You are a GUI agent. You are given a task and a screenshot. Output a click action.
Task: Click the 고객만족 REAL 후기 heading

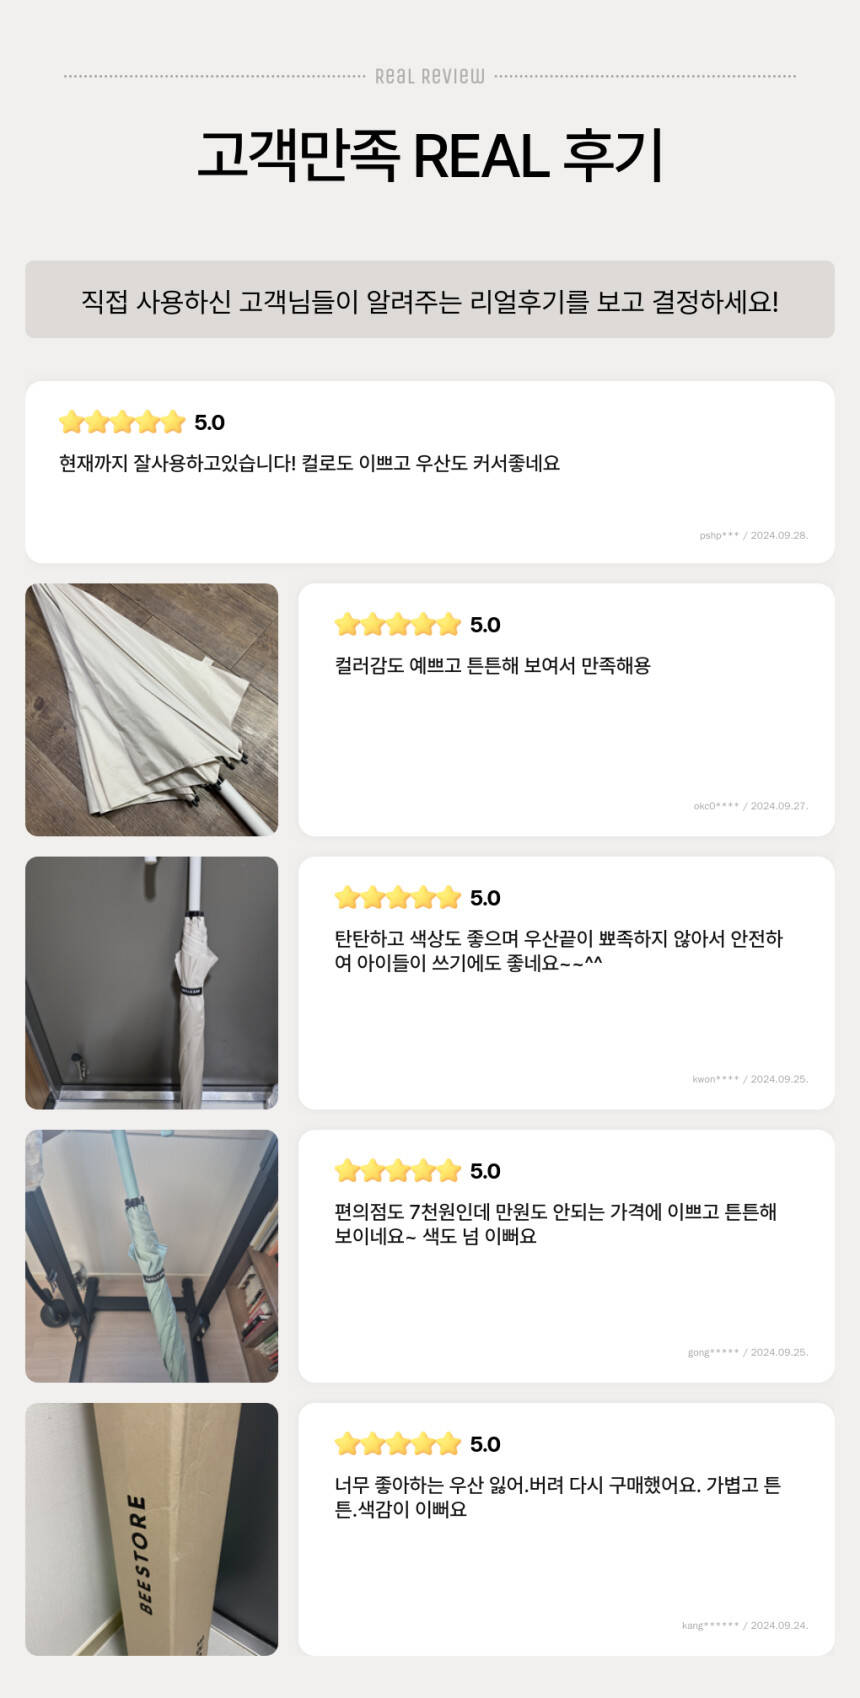tap(430, 155)
